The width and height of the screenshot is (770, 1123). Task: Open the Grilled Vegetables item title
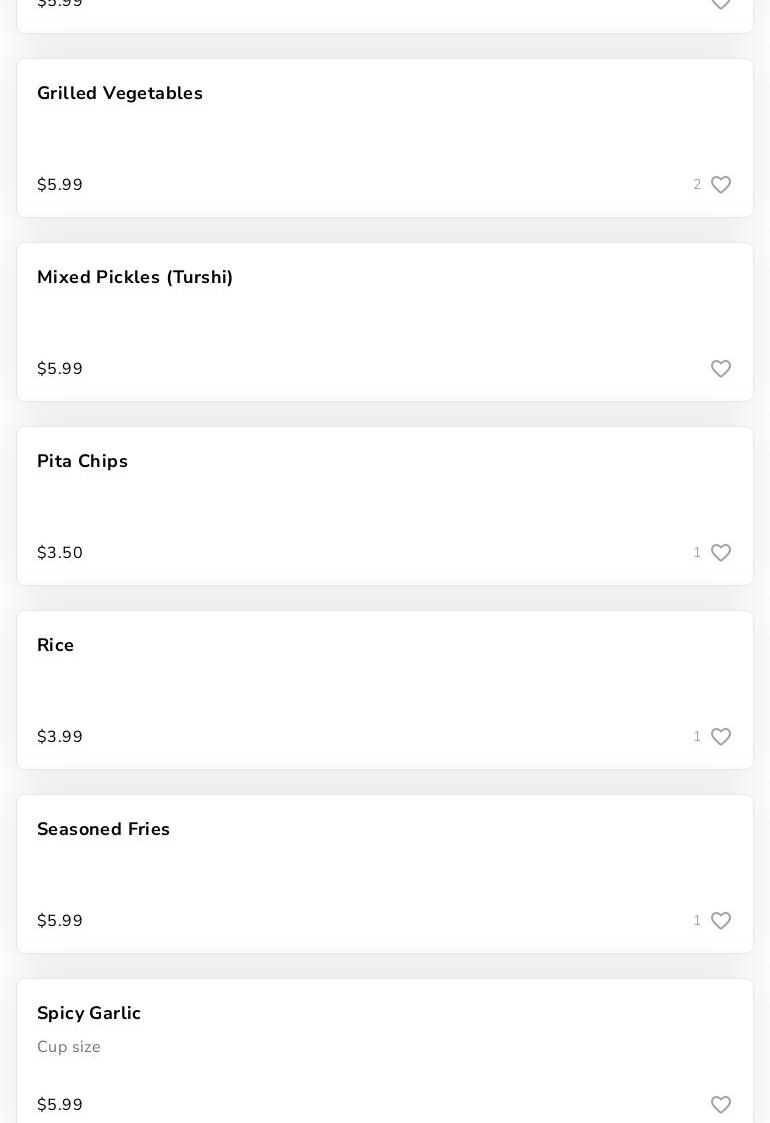click(x=120, y=93)
